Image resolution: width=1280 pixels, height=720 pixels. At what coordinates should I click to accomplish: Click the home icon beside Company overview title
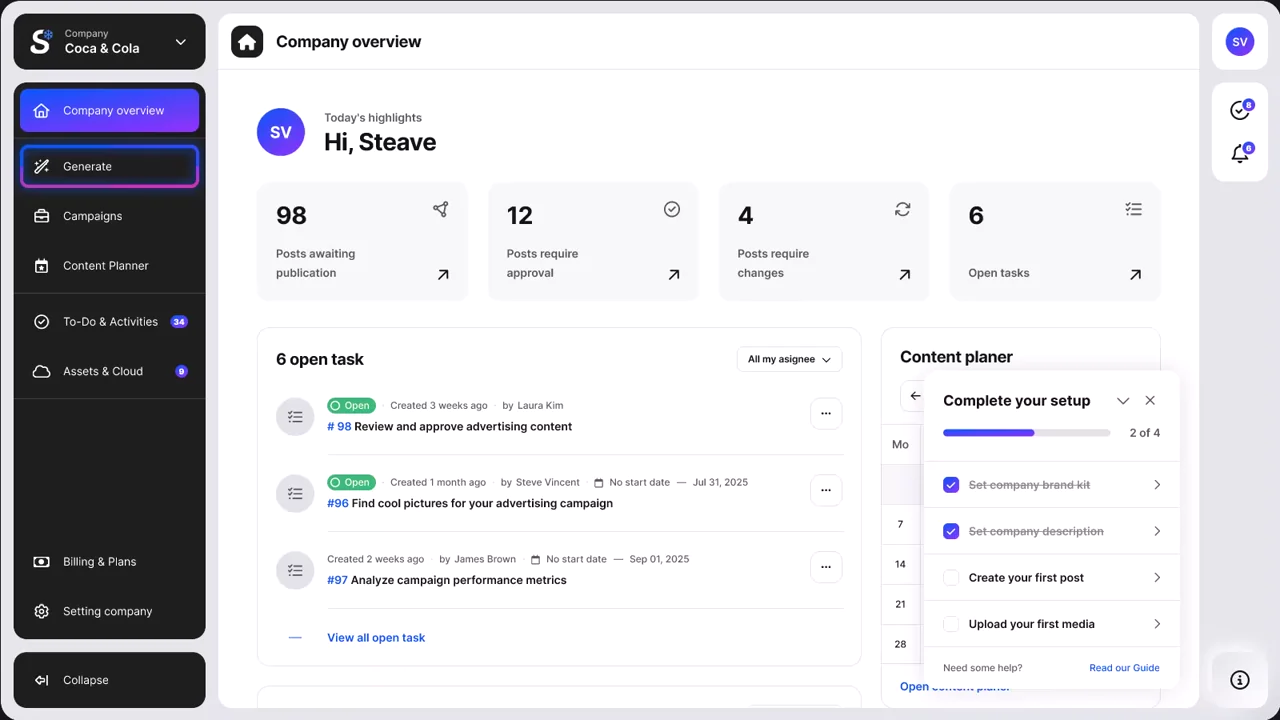(x=247, y=42)
